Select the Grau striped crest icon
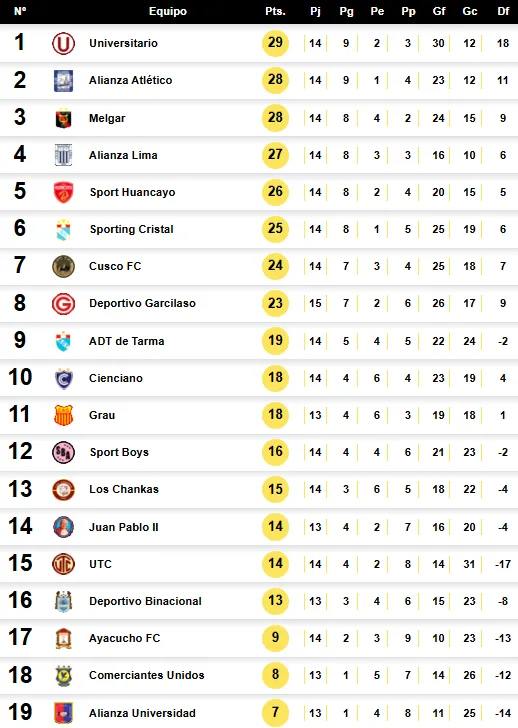The image size is (518, 728). click(63, 415)
